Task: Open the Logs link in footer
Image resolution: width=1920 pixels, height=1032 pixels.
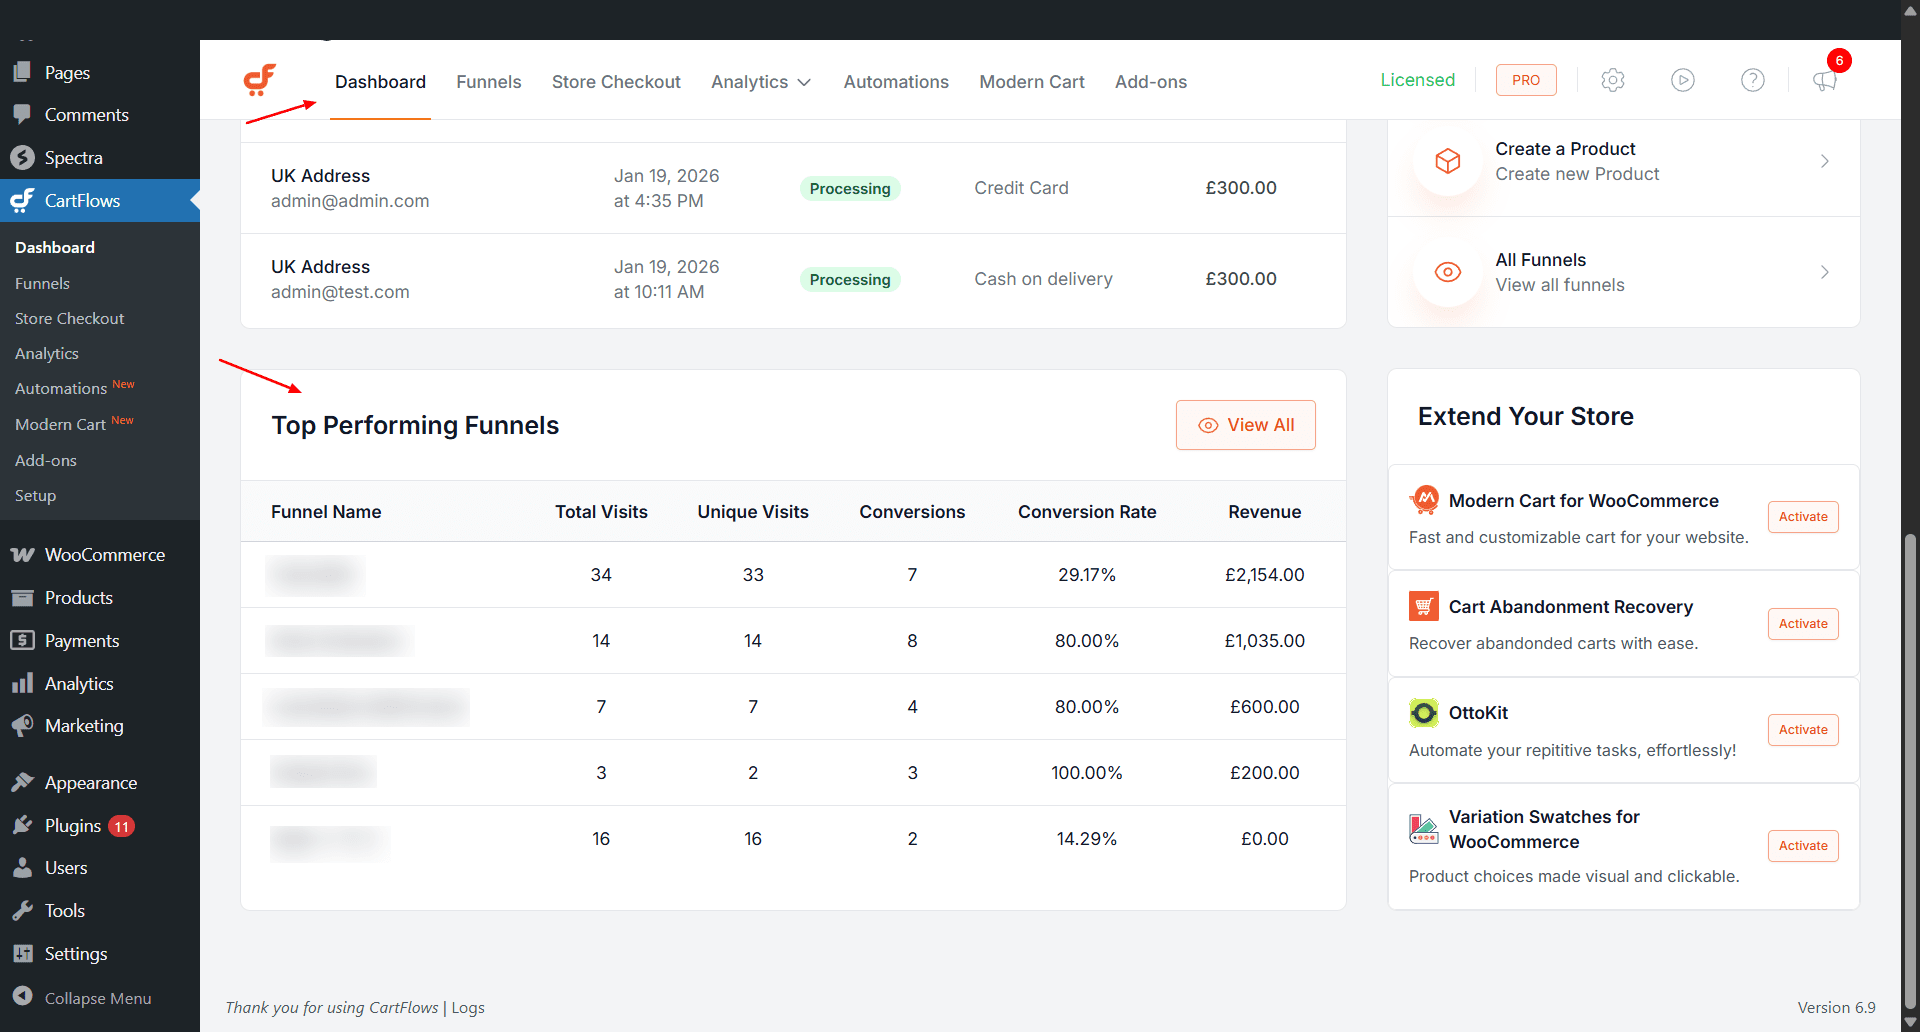Action: (x=467, y=1007)
